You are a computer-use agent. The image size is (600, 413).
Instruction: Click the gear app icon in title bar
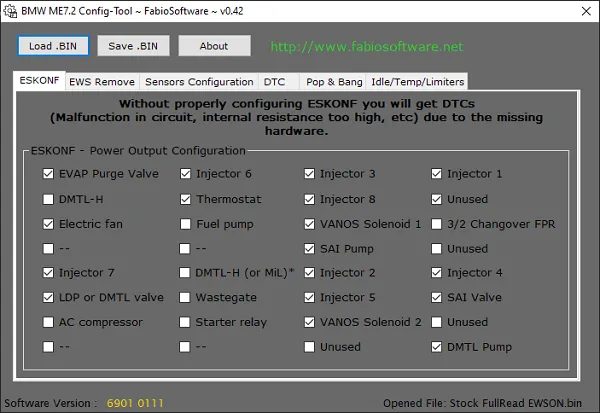click(x=10, y=11)
